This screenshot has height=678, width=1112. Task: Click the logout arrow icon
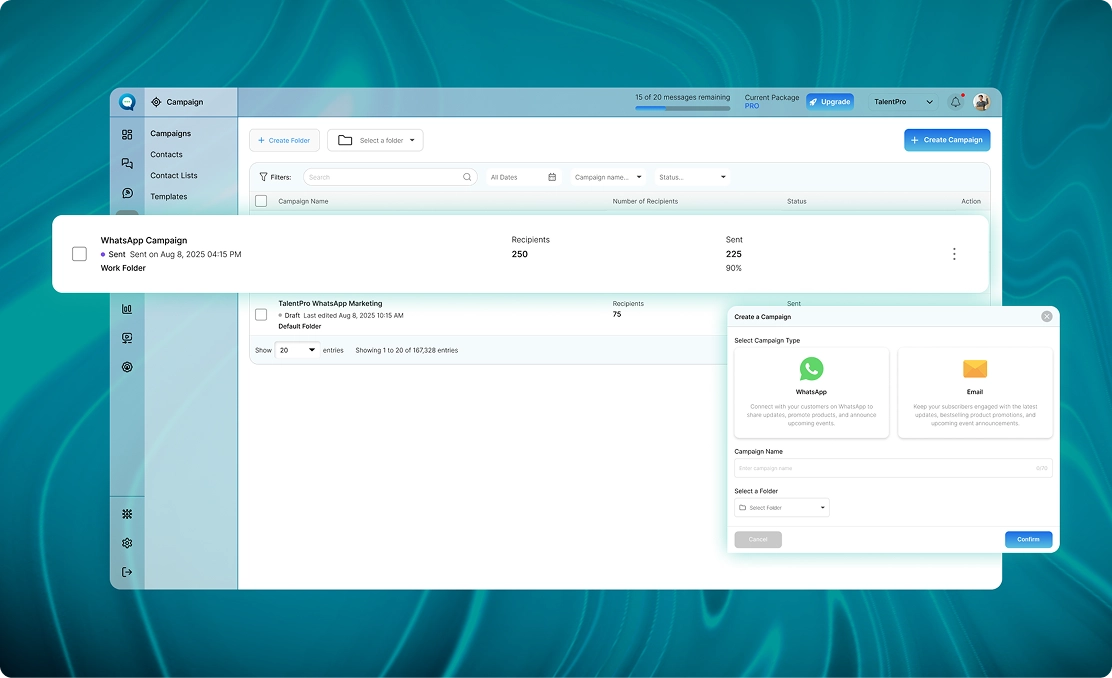coord(127,572)
